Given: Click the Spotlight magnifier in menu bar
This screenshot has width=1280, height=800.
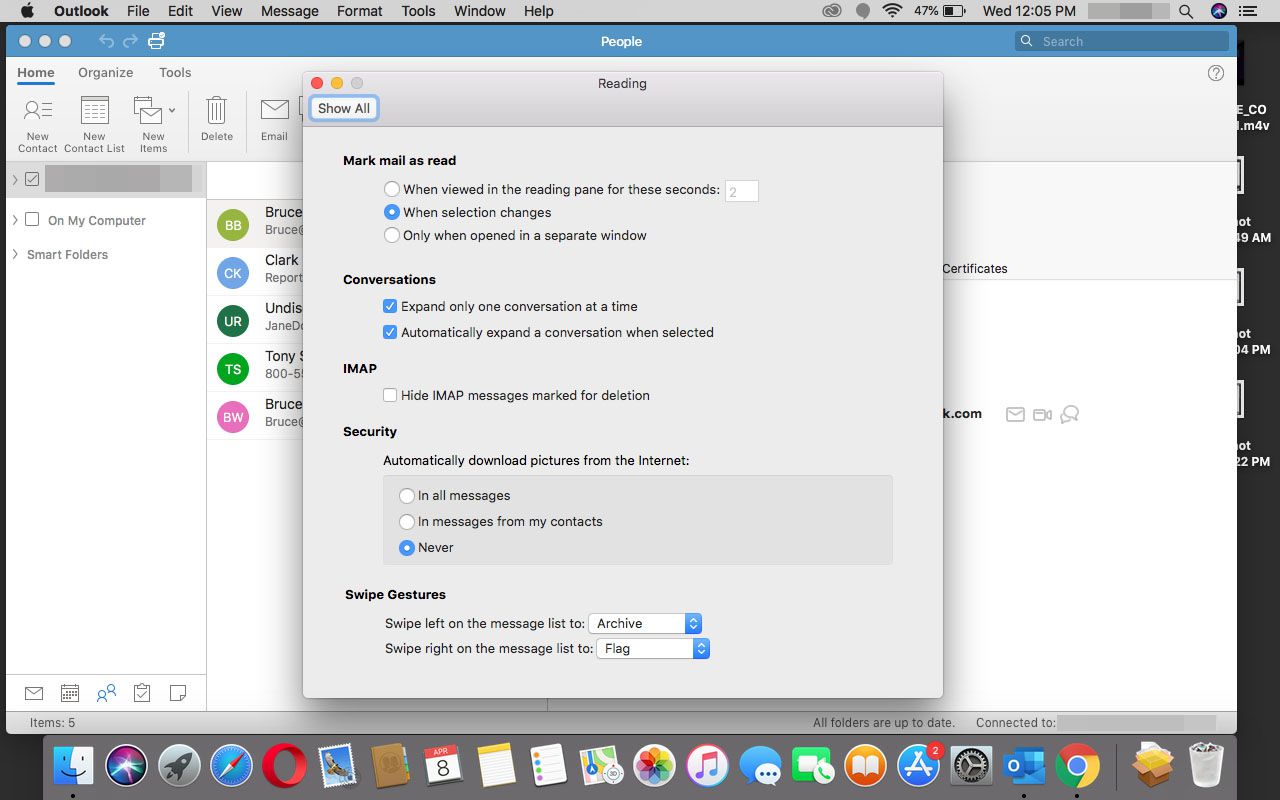Looking at the screenshot, I should [1186, 11].
